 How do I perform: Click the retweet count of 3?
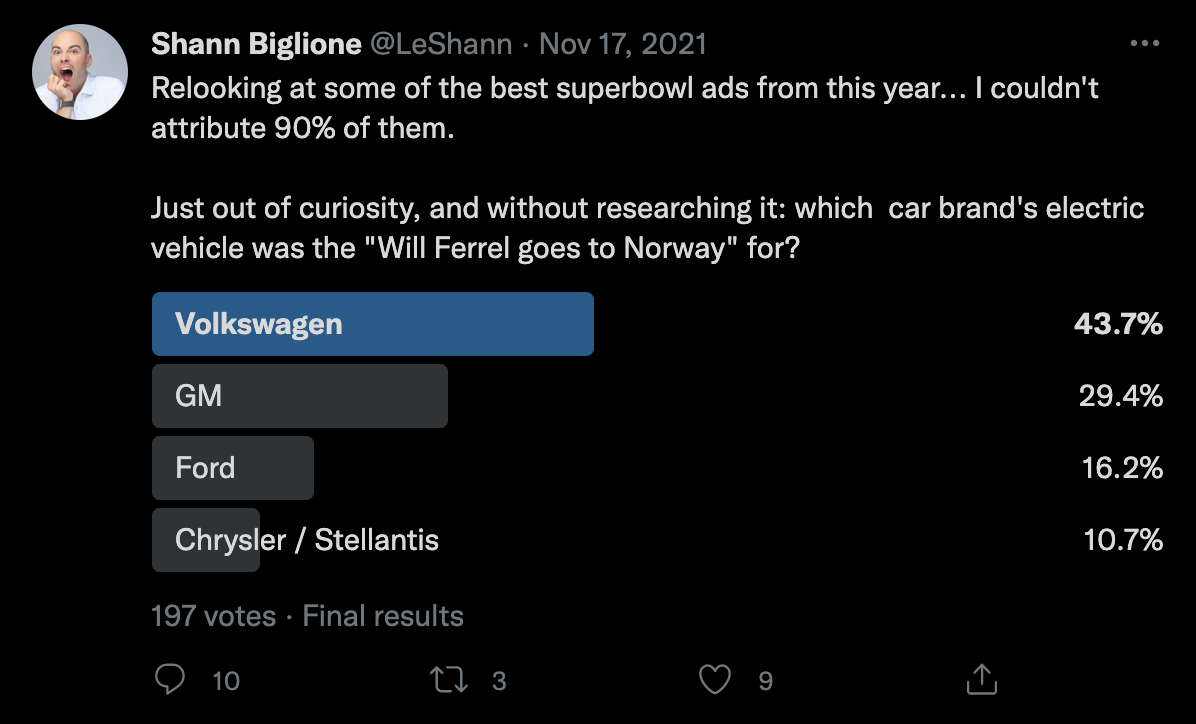499,681
